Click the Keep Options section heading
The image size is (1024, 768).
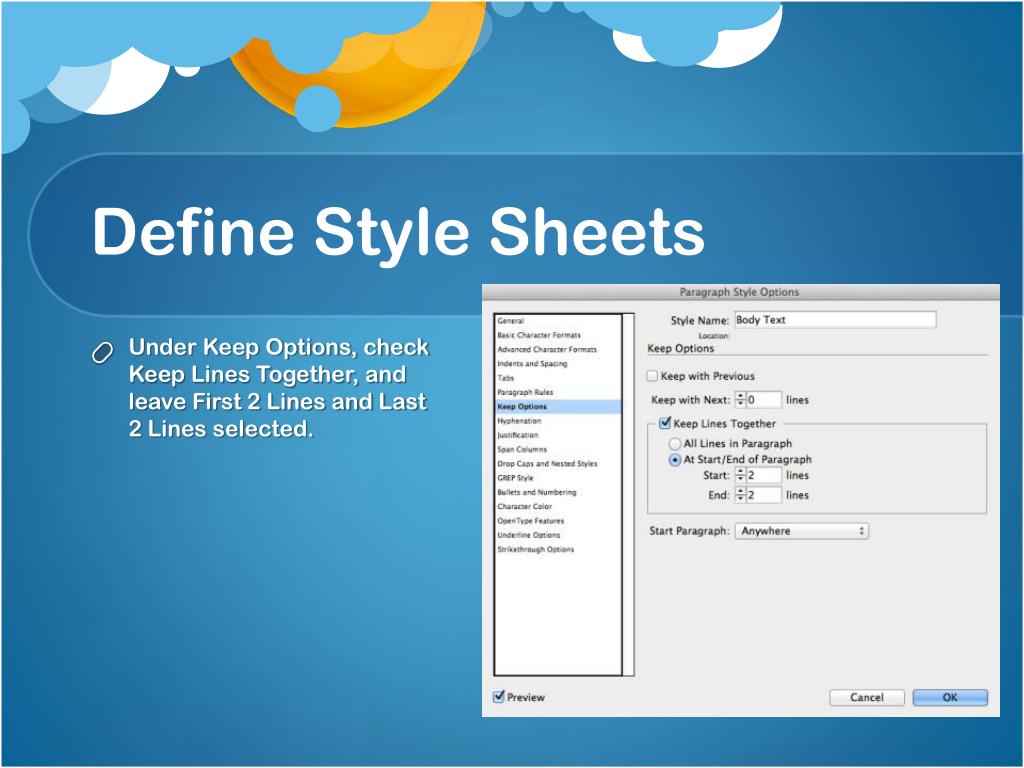680,349
